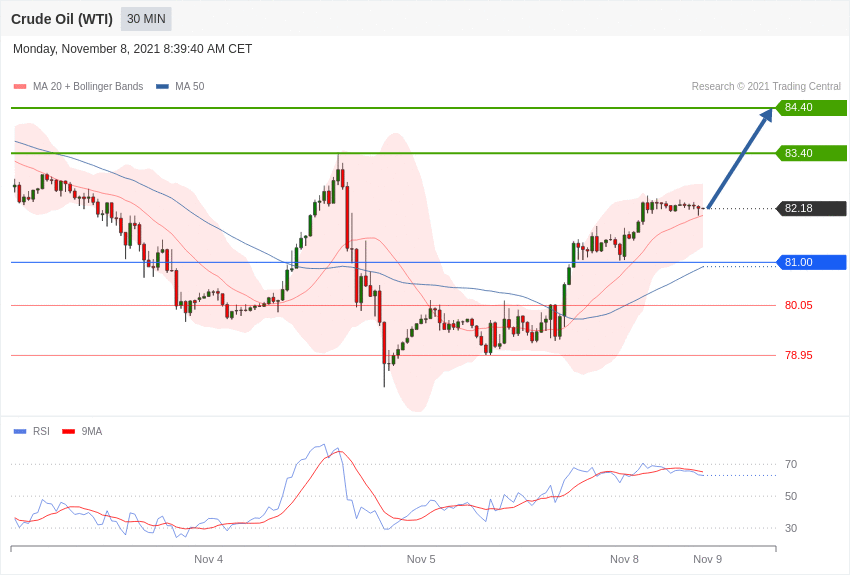This screenshot has width=850, height=576.
Task: Click the 30 MIN timeframe badge
Action: 146,19
